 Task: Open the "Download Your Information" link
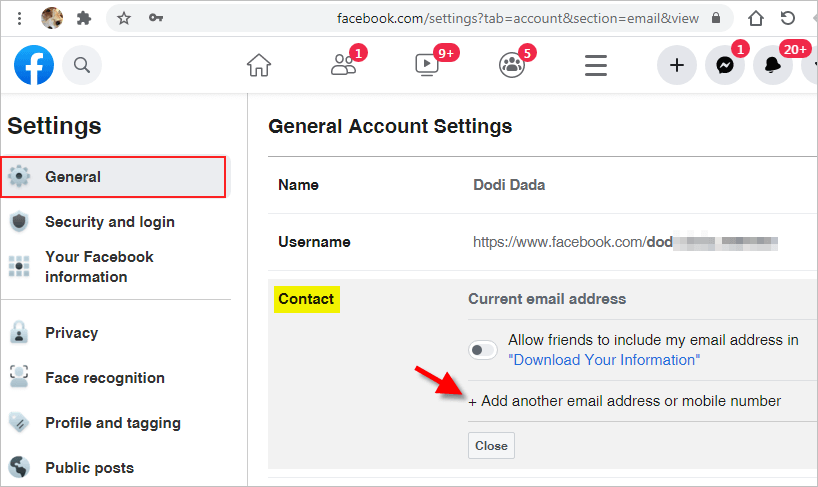click(x=604, y=360)
